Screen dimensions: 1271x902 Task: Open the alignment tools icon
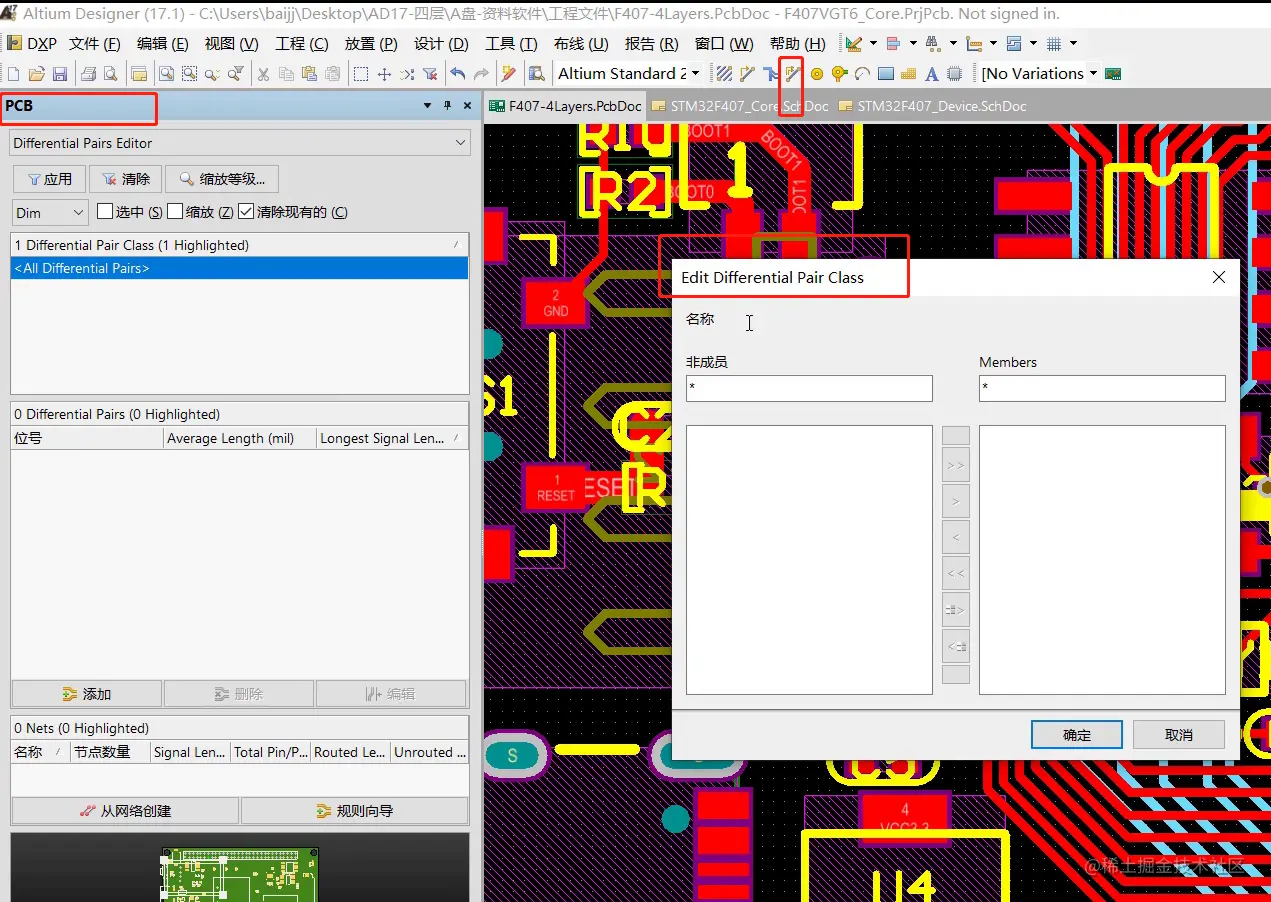pos(893,44)
